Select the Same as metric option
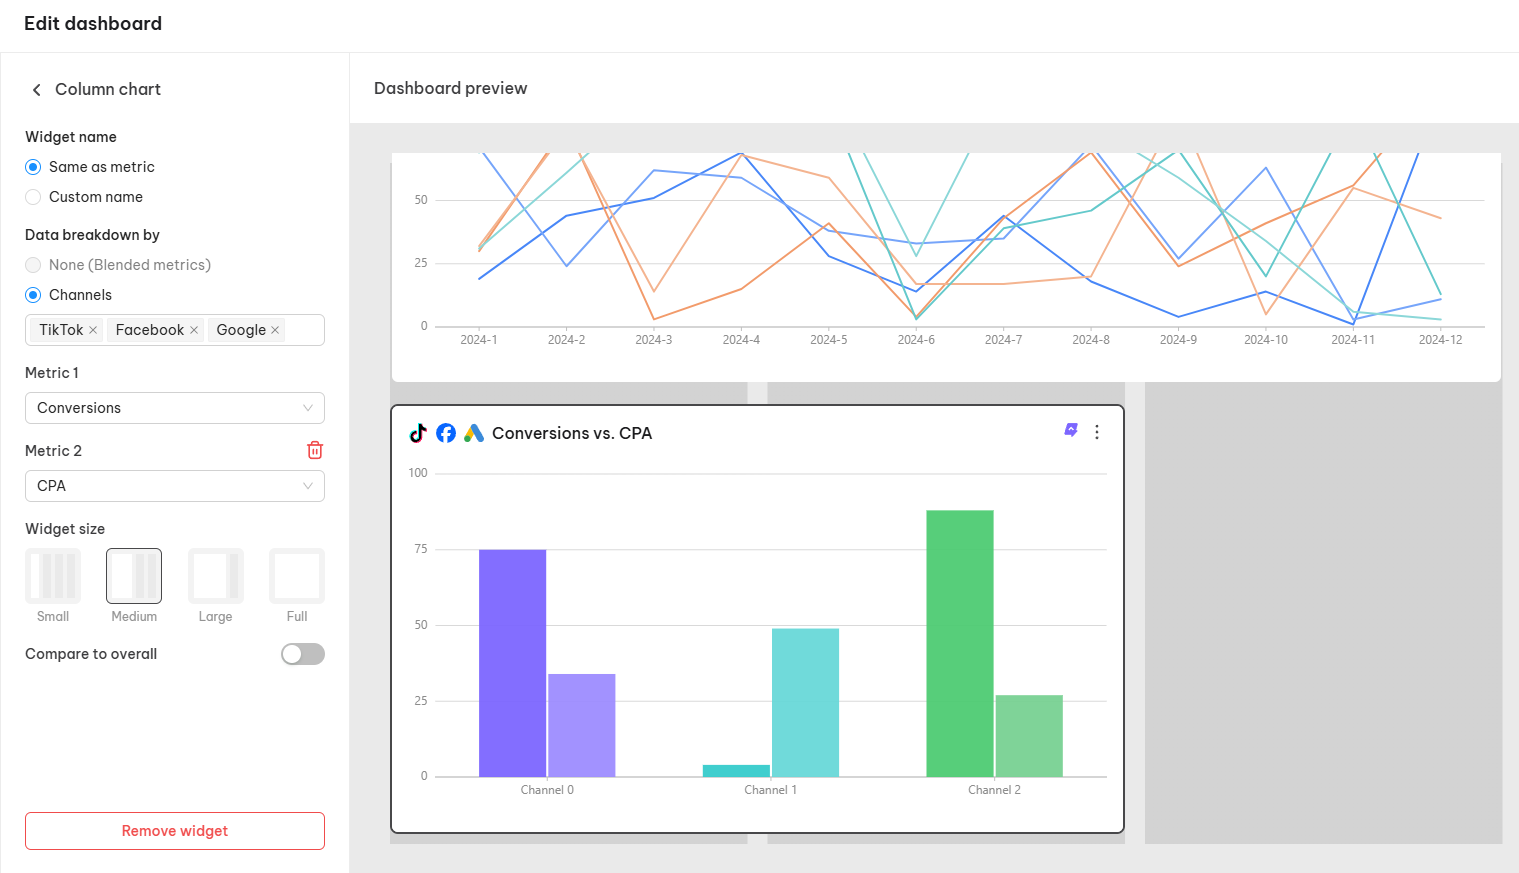The height and width of the screenshot is (873, 1519). pos(33,167)
